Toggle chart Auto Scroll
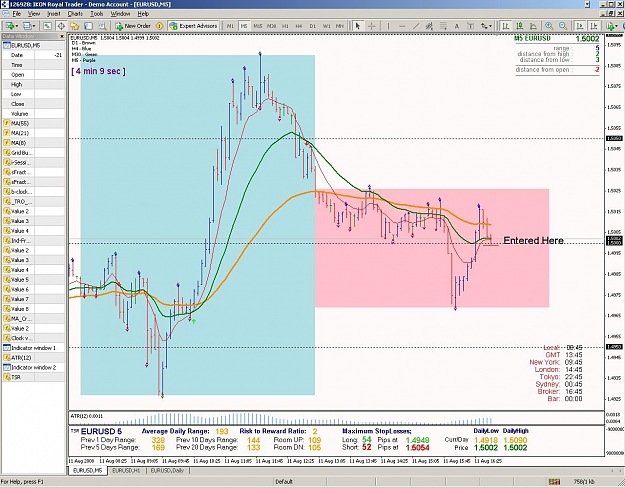The image size is (625, 488). pos(580,26)
